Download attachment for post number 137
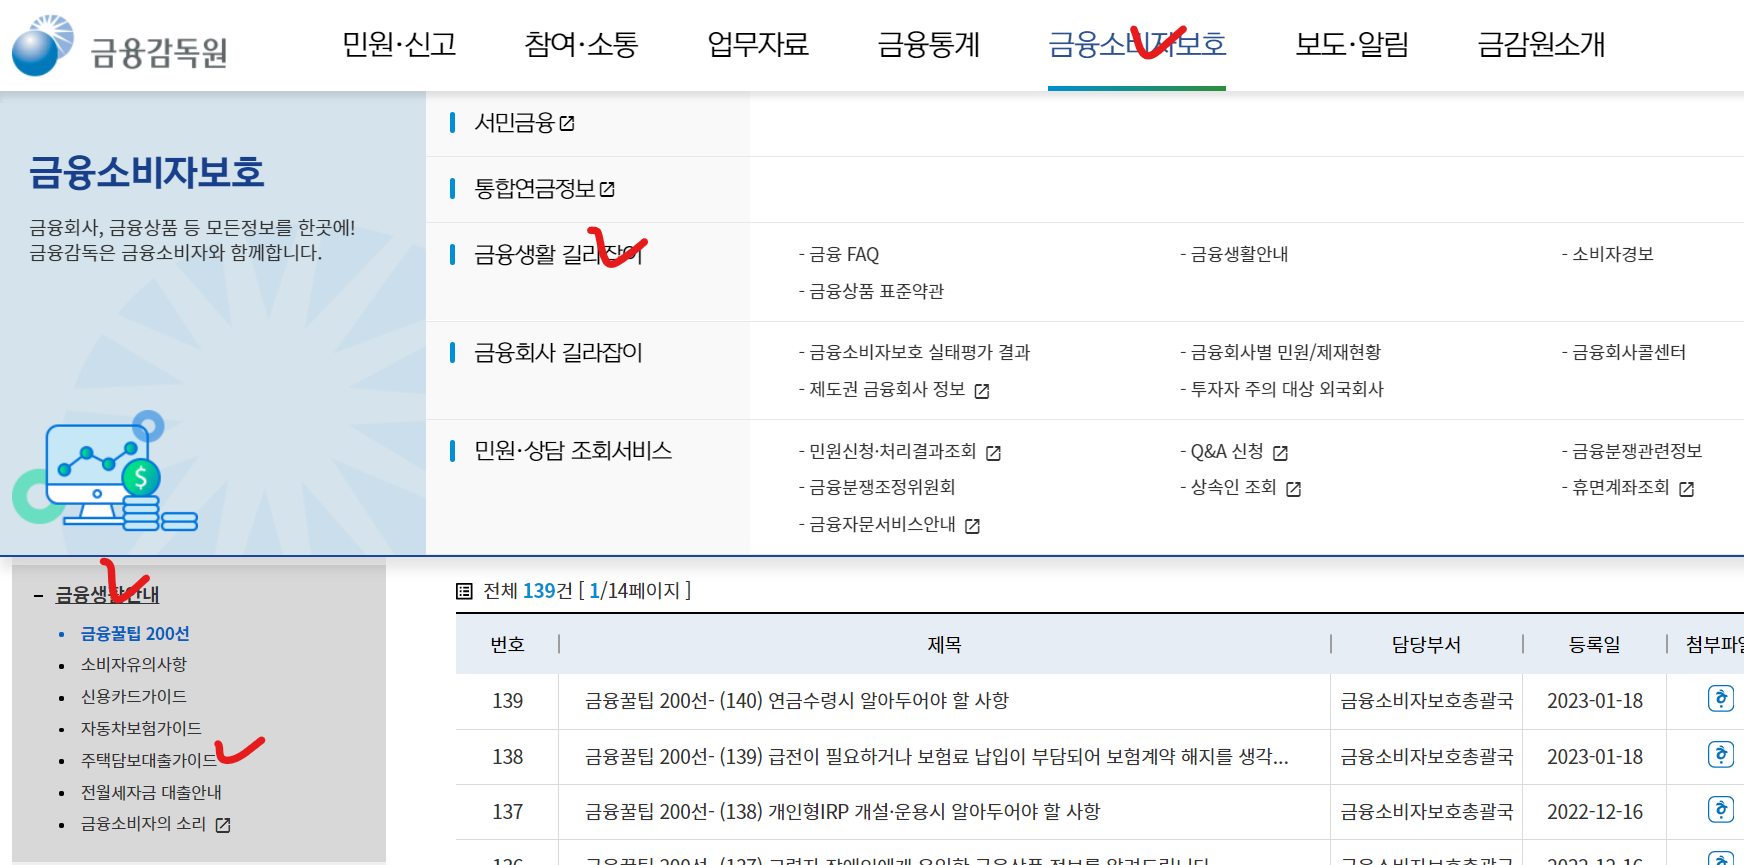This screenshot has height=865, width=1744. [1720, 809]
